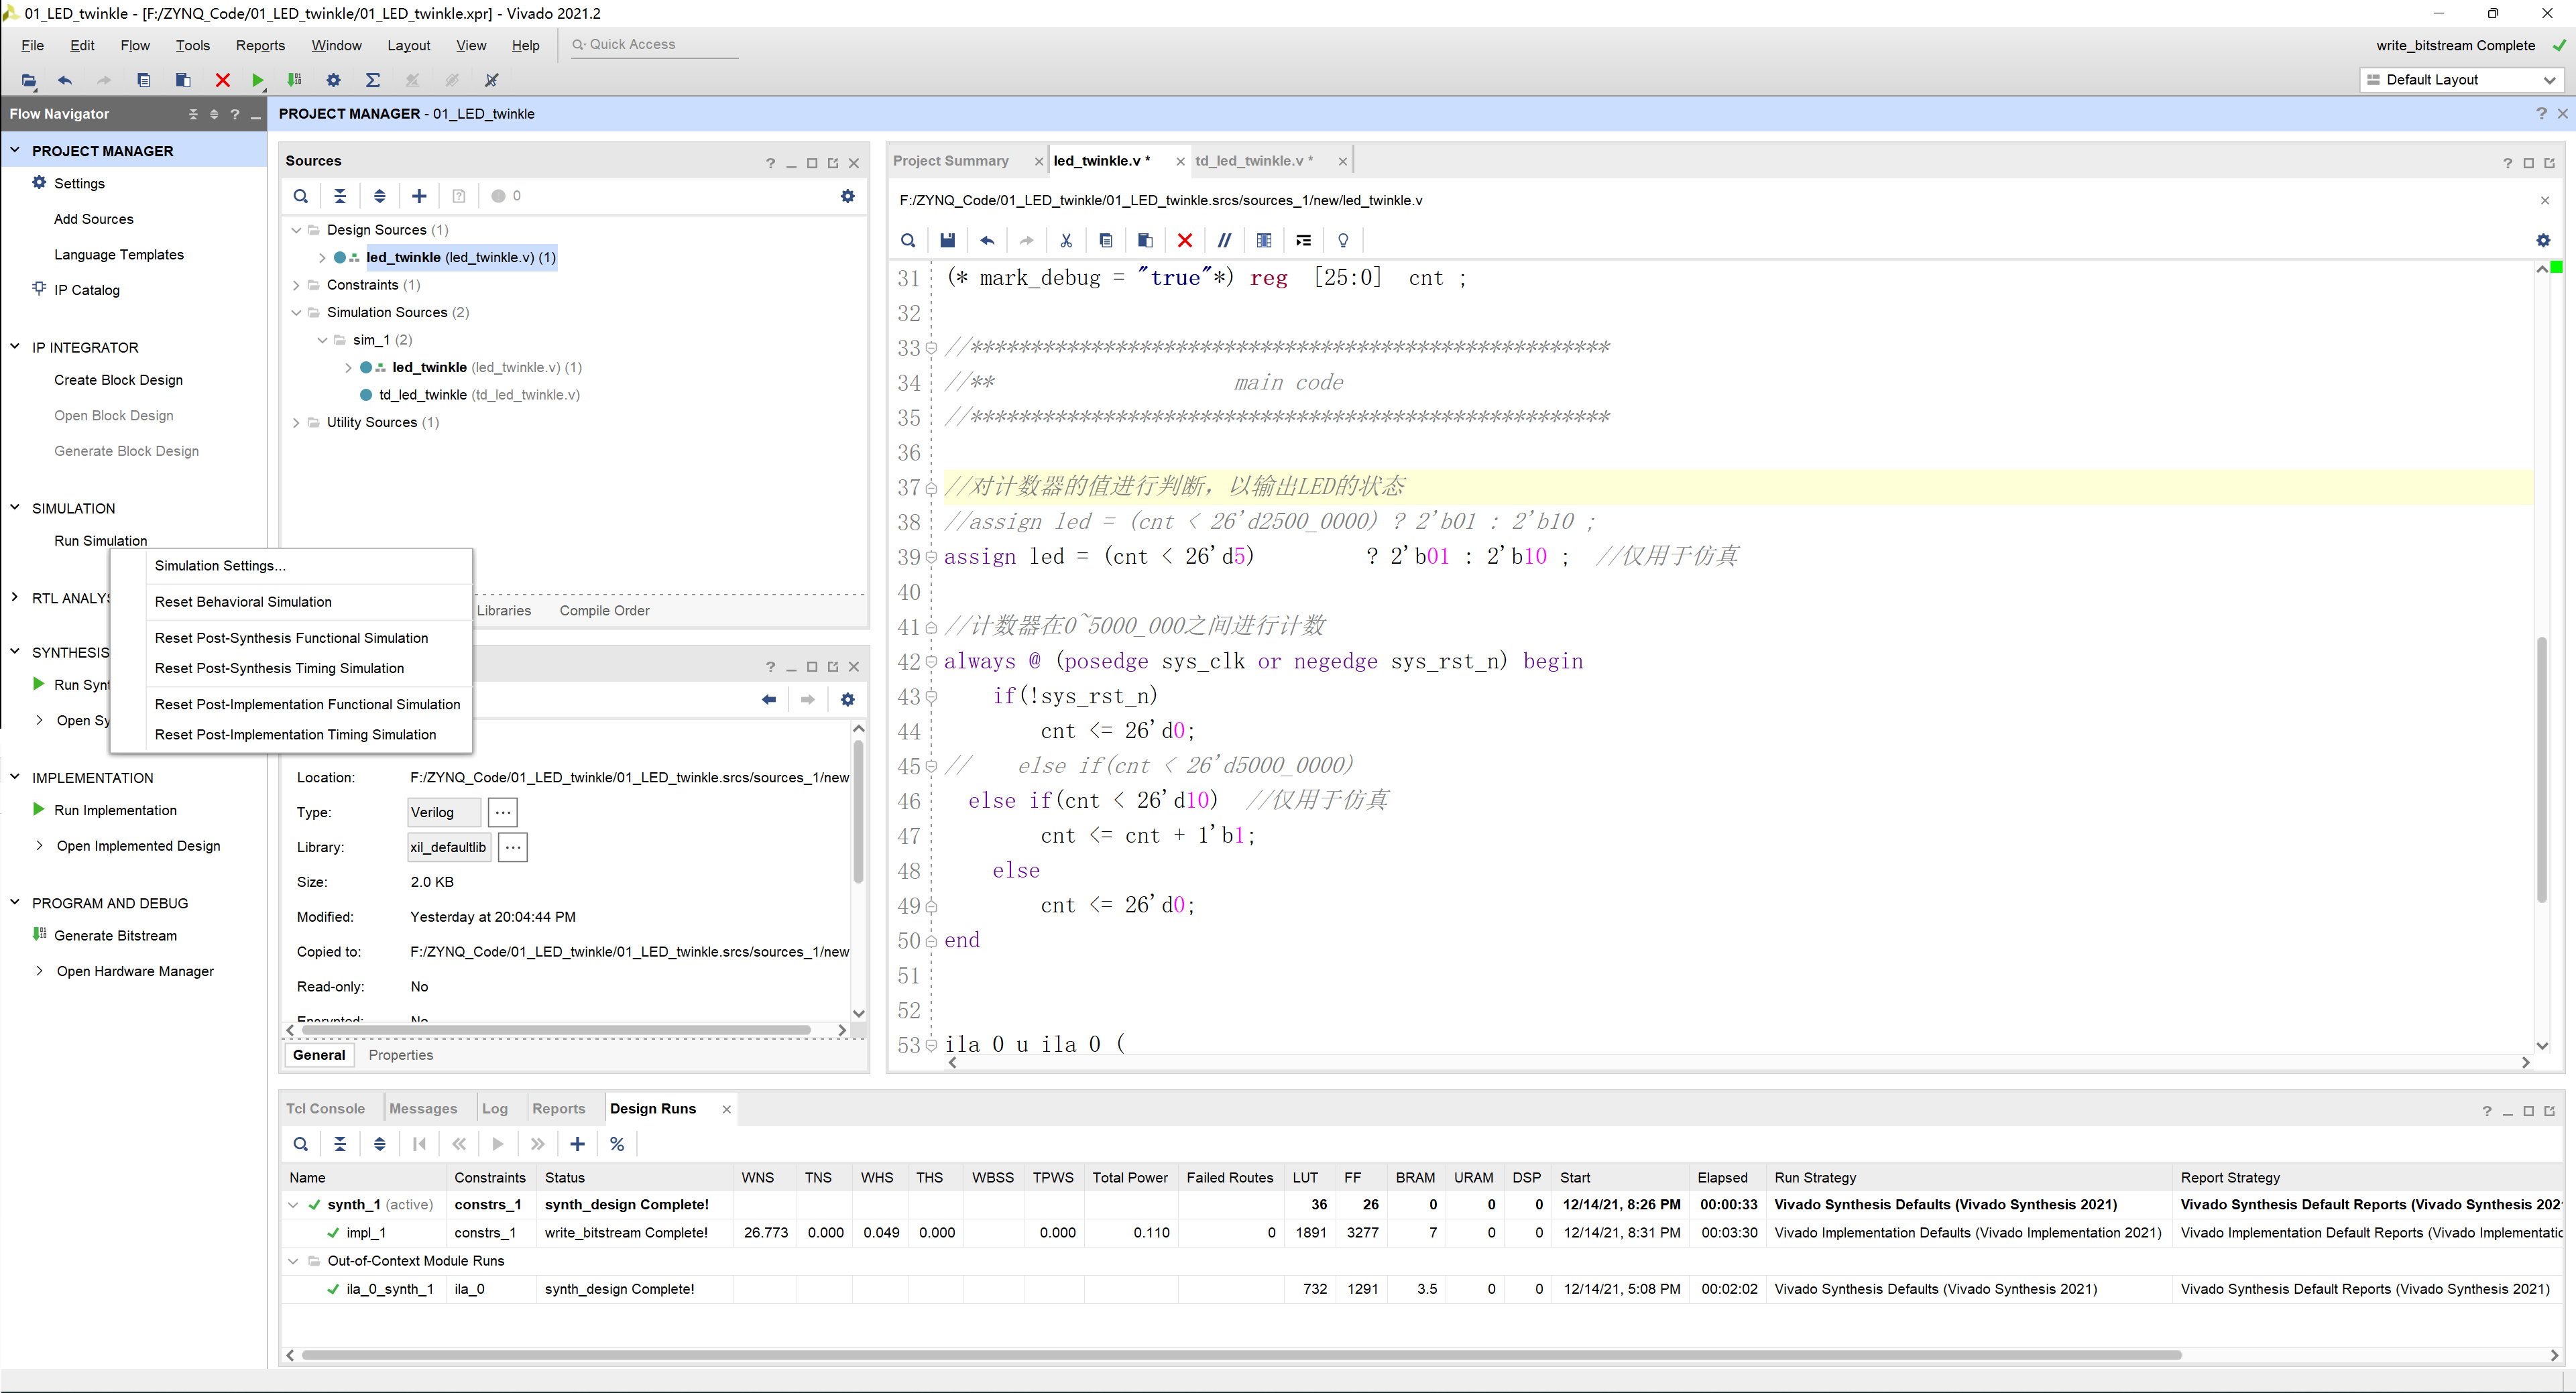This screenshot has width=2576, height=1393.
Task: Click the red X delete toolbar icon
Action: tap(222, 80)
